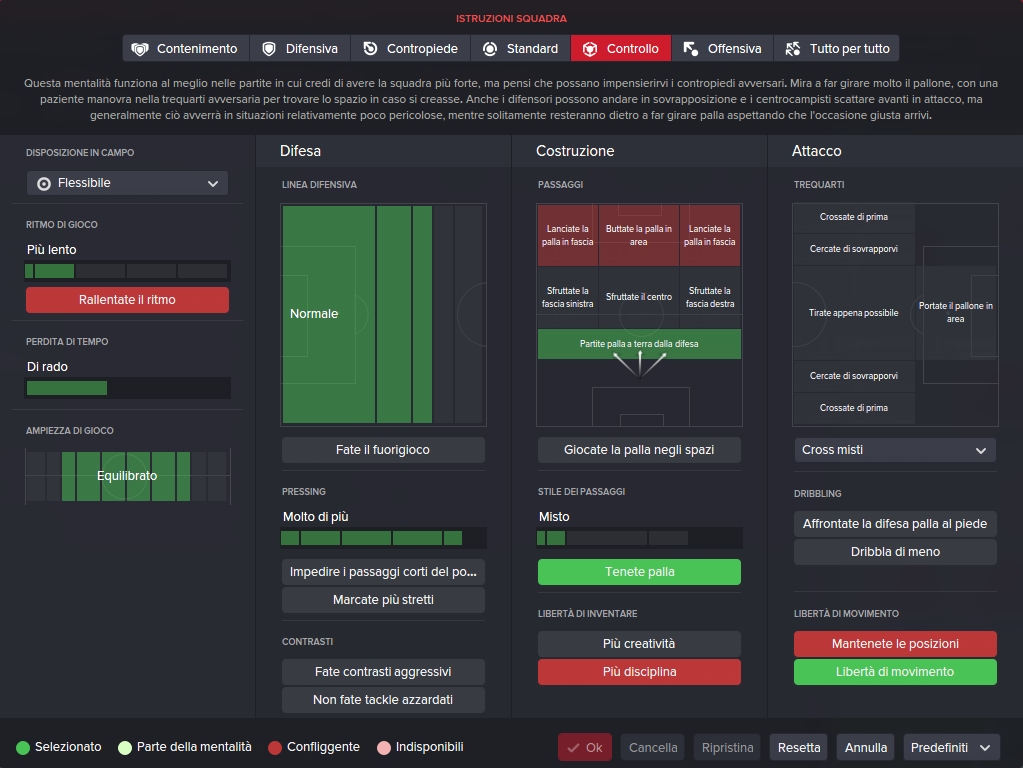The height and width of the screenshot is (768, 1023).
Task: Set Linea difensiva height on pitch
Action: click(x=384, y=315)
